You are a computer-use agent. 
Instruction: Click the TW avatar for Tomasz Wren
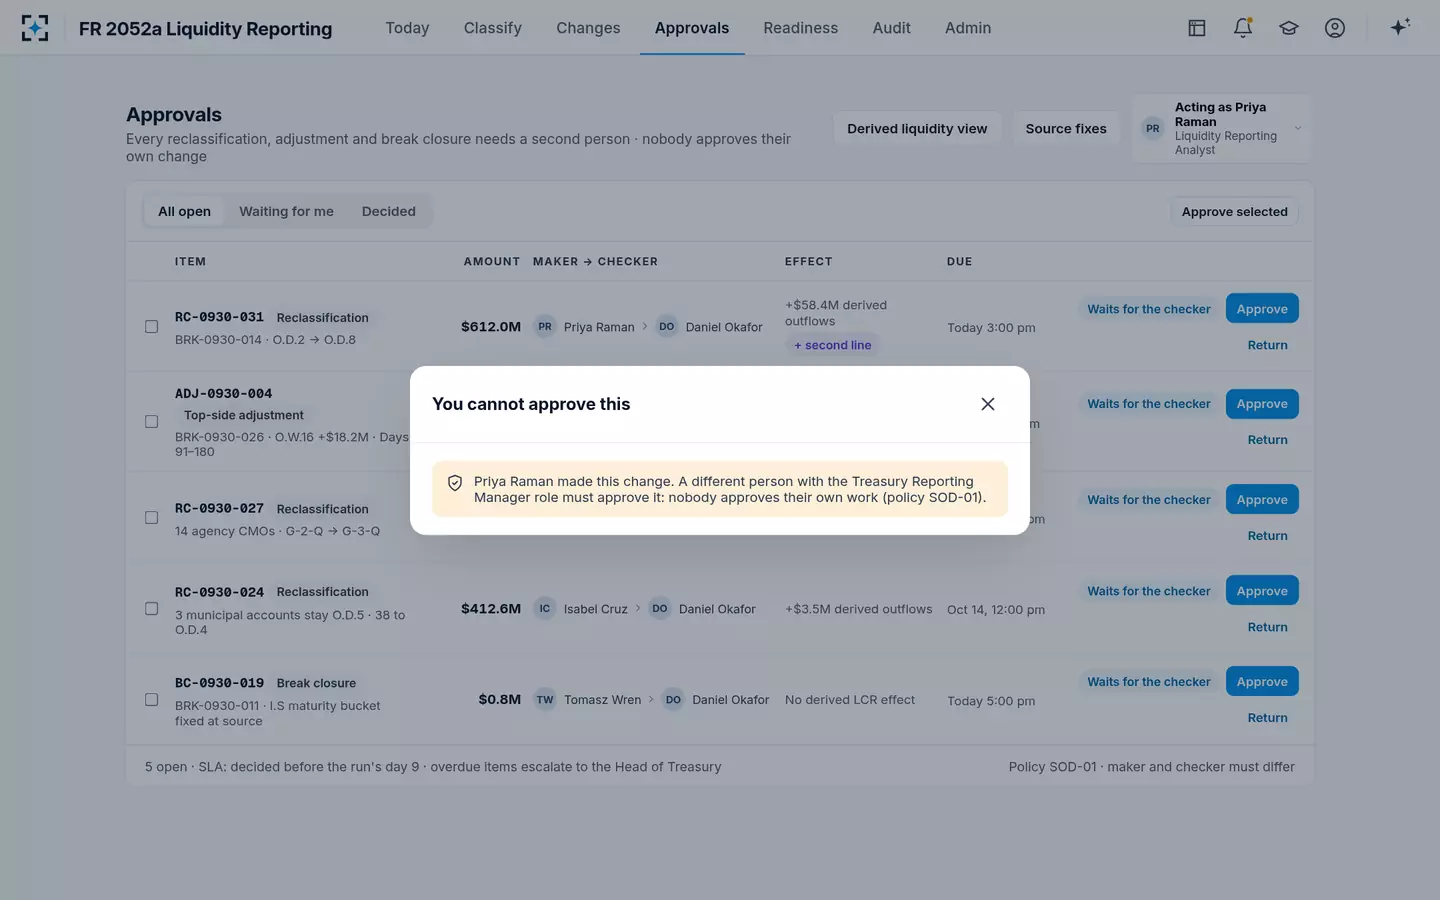[x=545, y=700]
